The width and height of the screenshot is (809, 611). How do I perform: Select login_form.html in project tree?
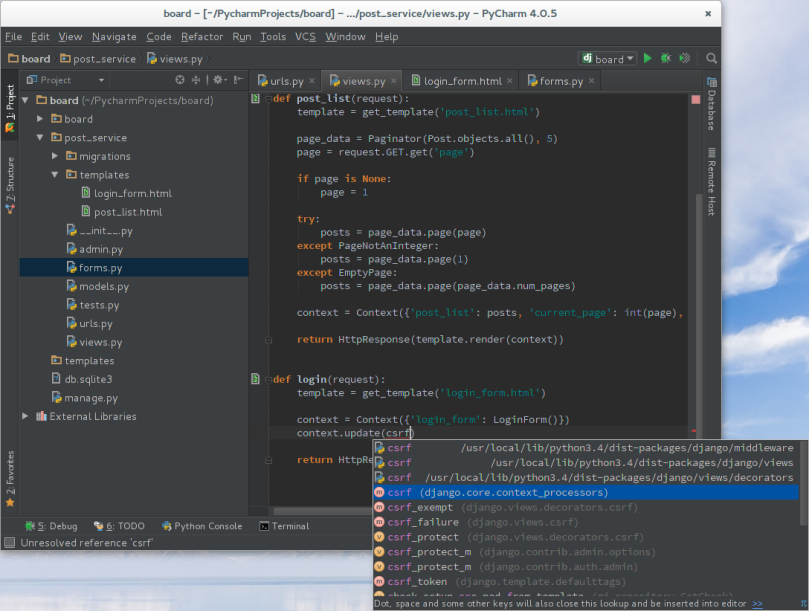pyautogui.click(x=127, y=193)
